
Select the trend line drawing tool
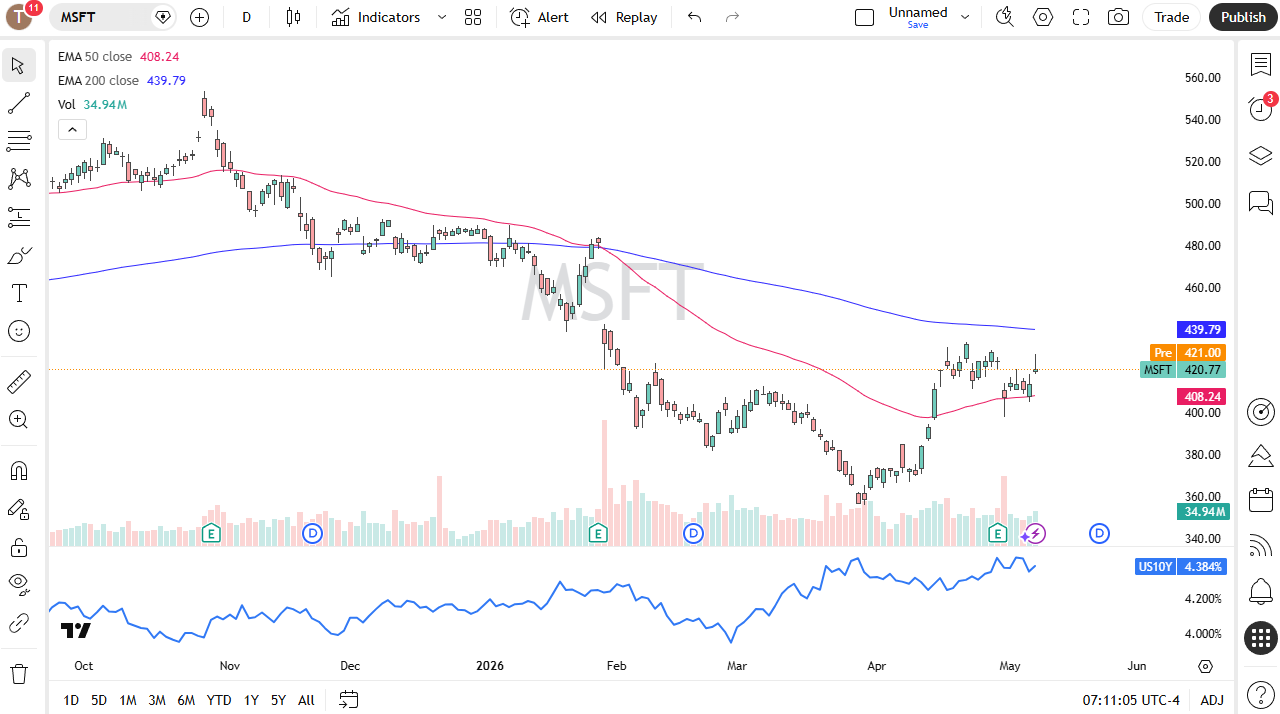18,103
